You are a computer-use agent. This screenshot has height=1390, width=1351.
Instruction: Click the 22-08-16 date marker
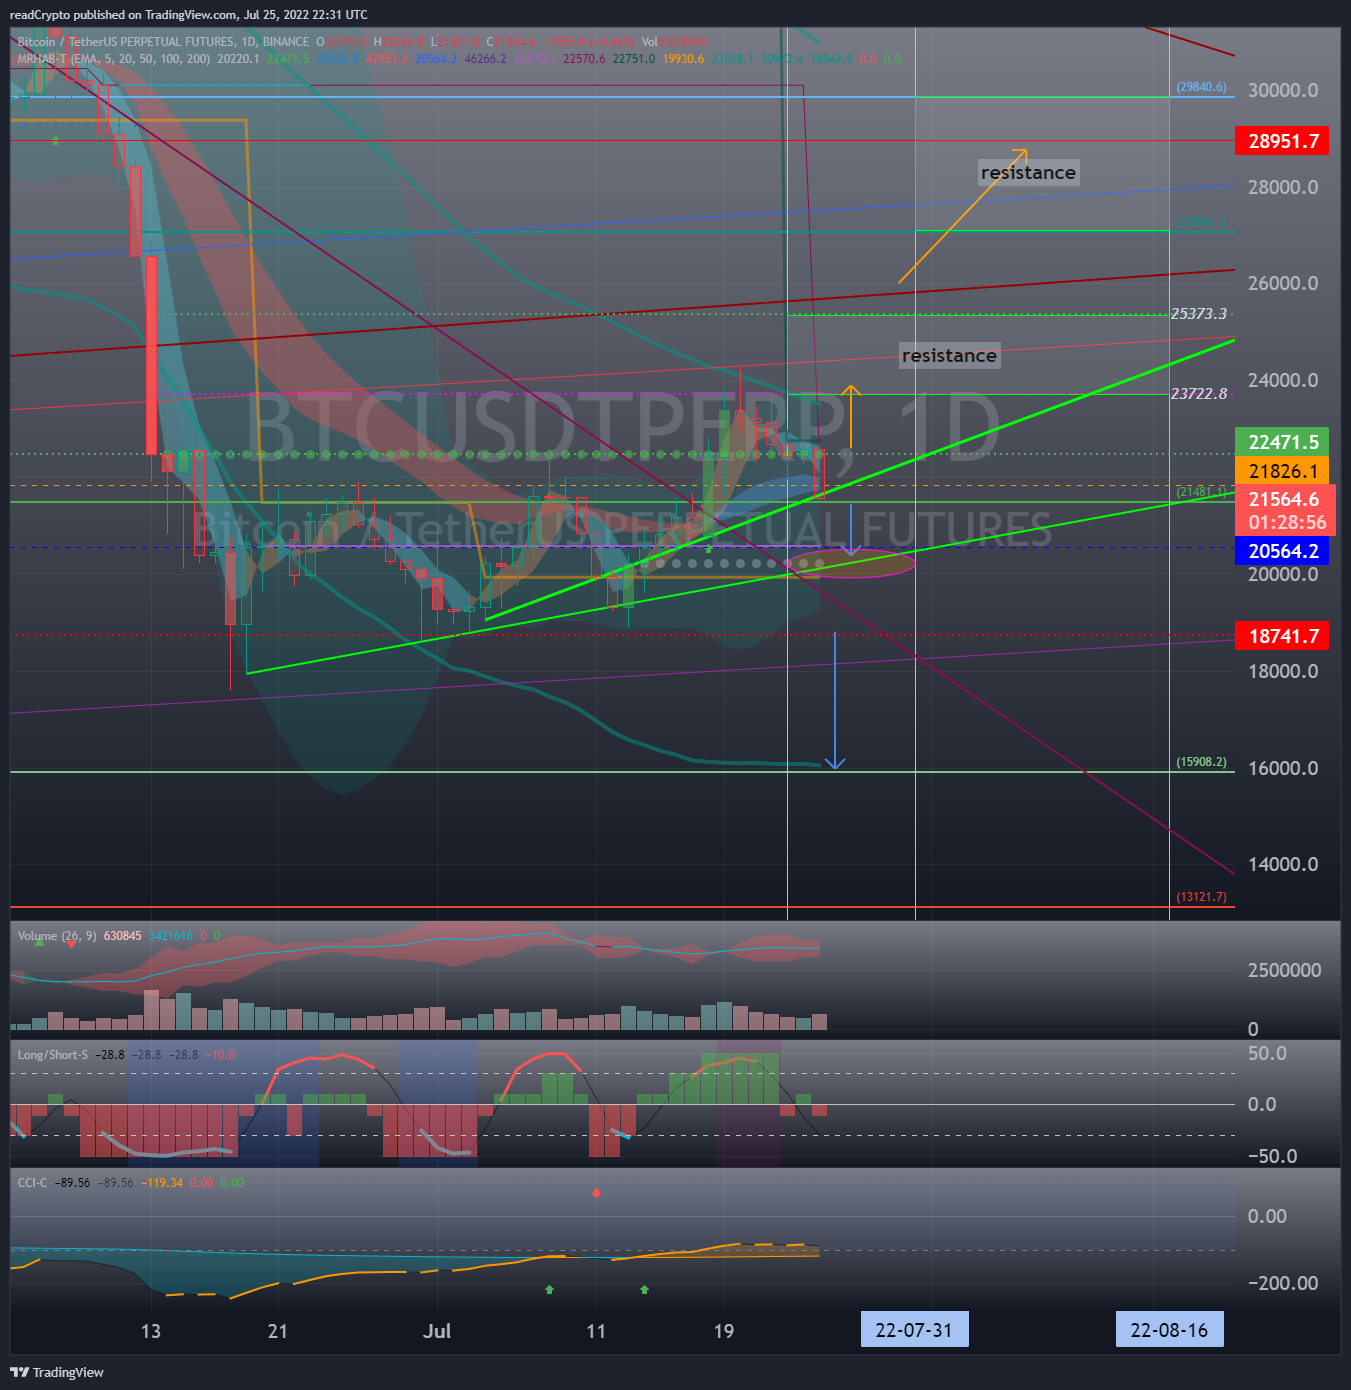tap(1169, 1330)
